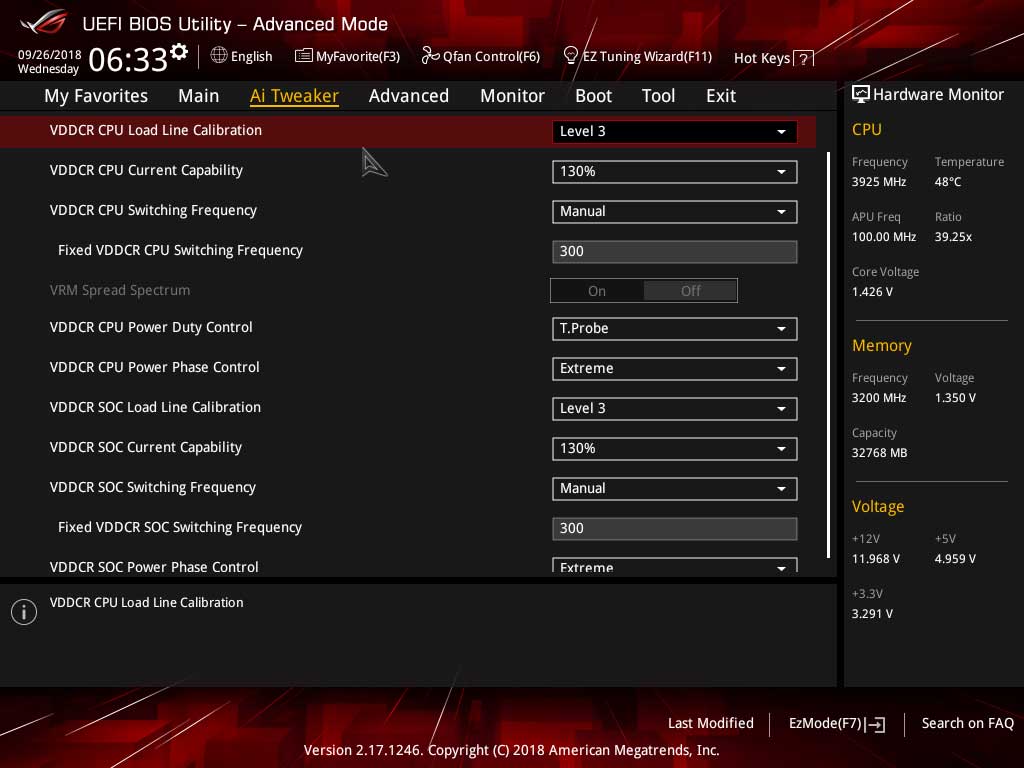The height and width of the screenshot is (768, 1024).
Task: Click CPU temperature value 48°C
Action: (948, 182)
